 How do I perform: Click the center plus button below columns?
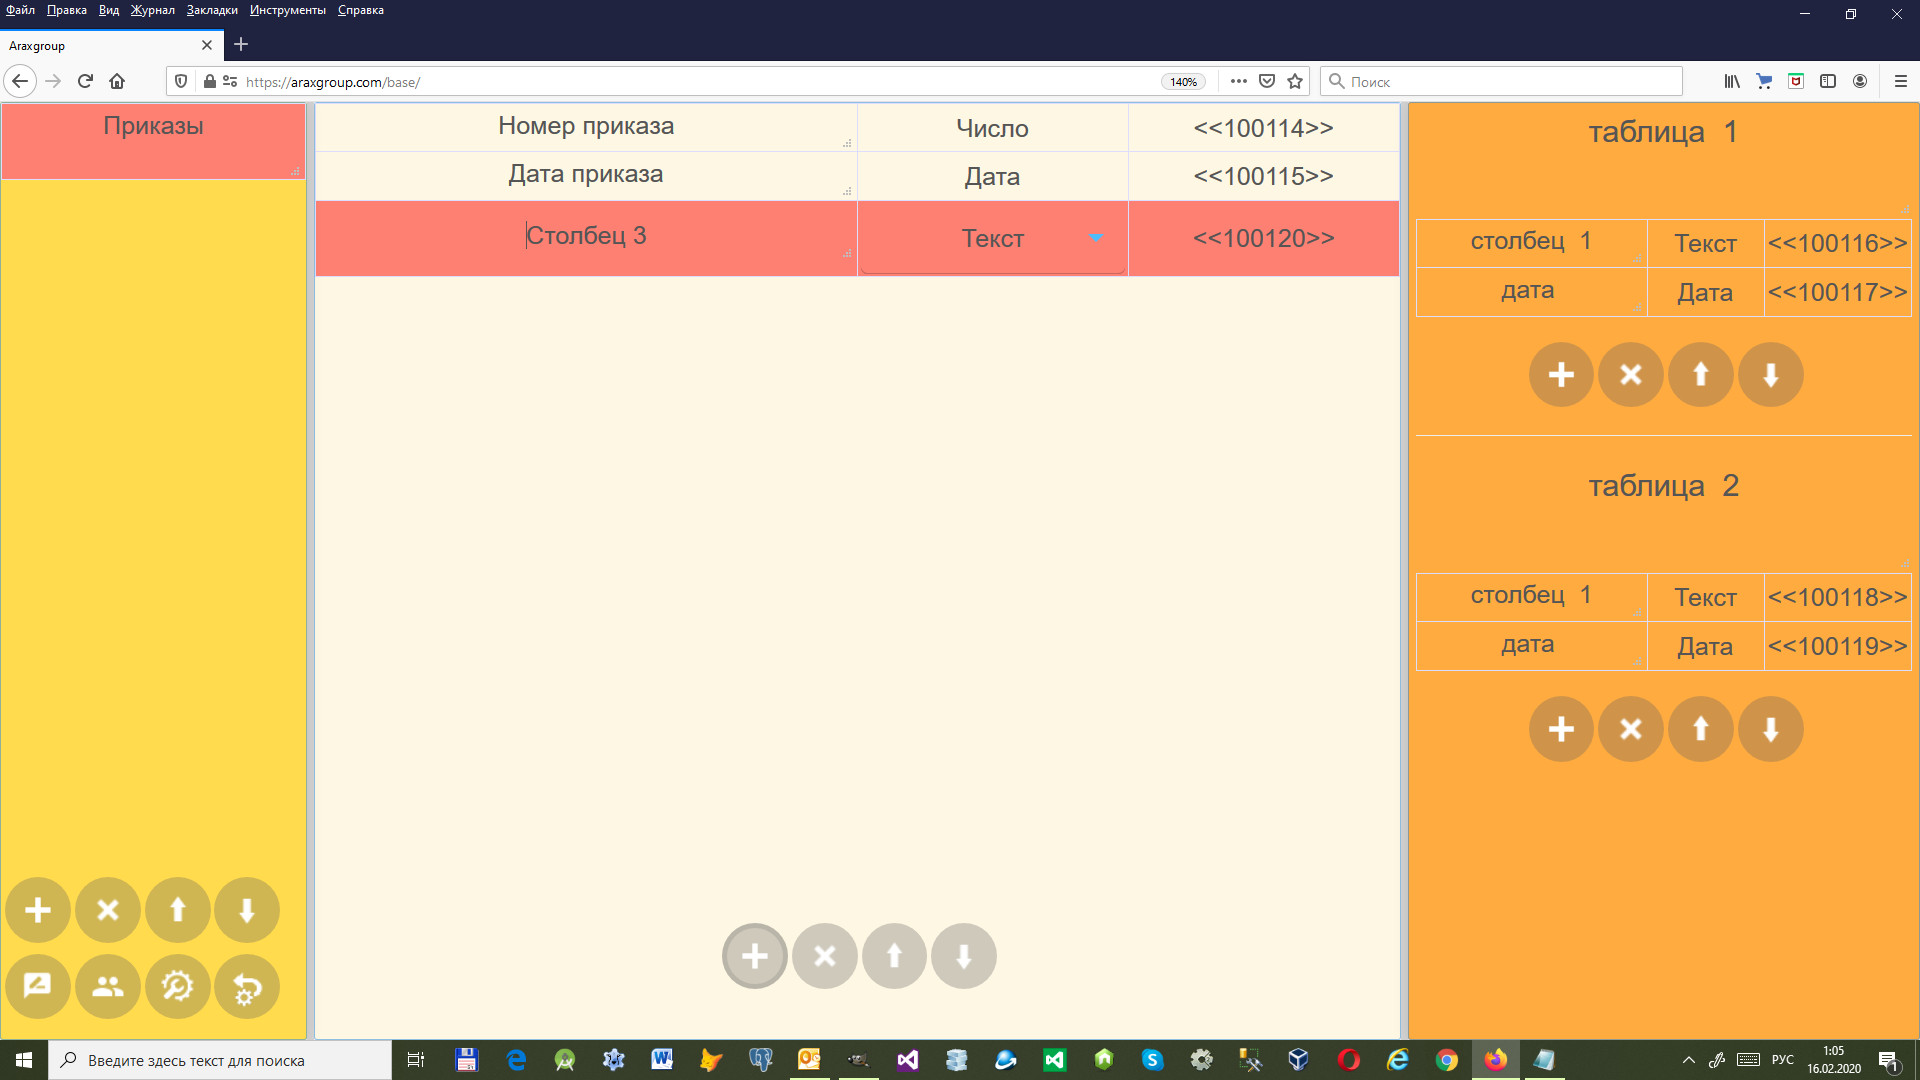755,956
